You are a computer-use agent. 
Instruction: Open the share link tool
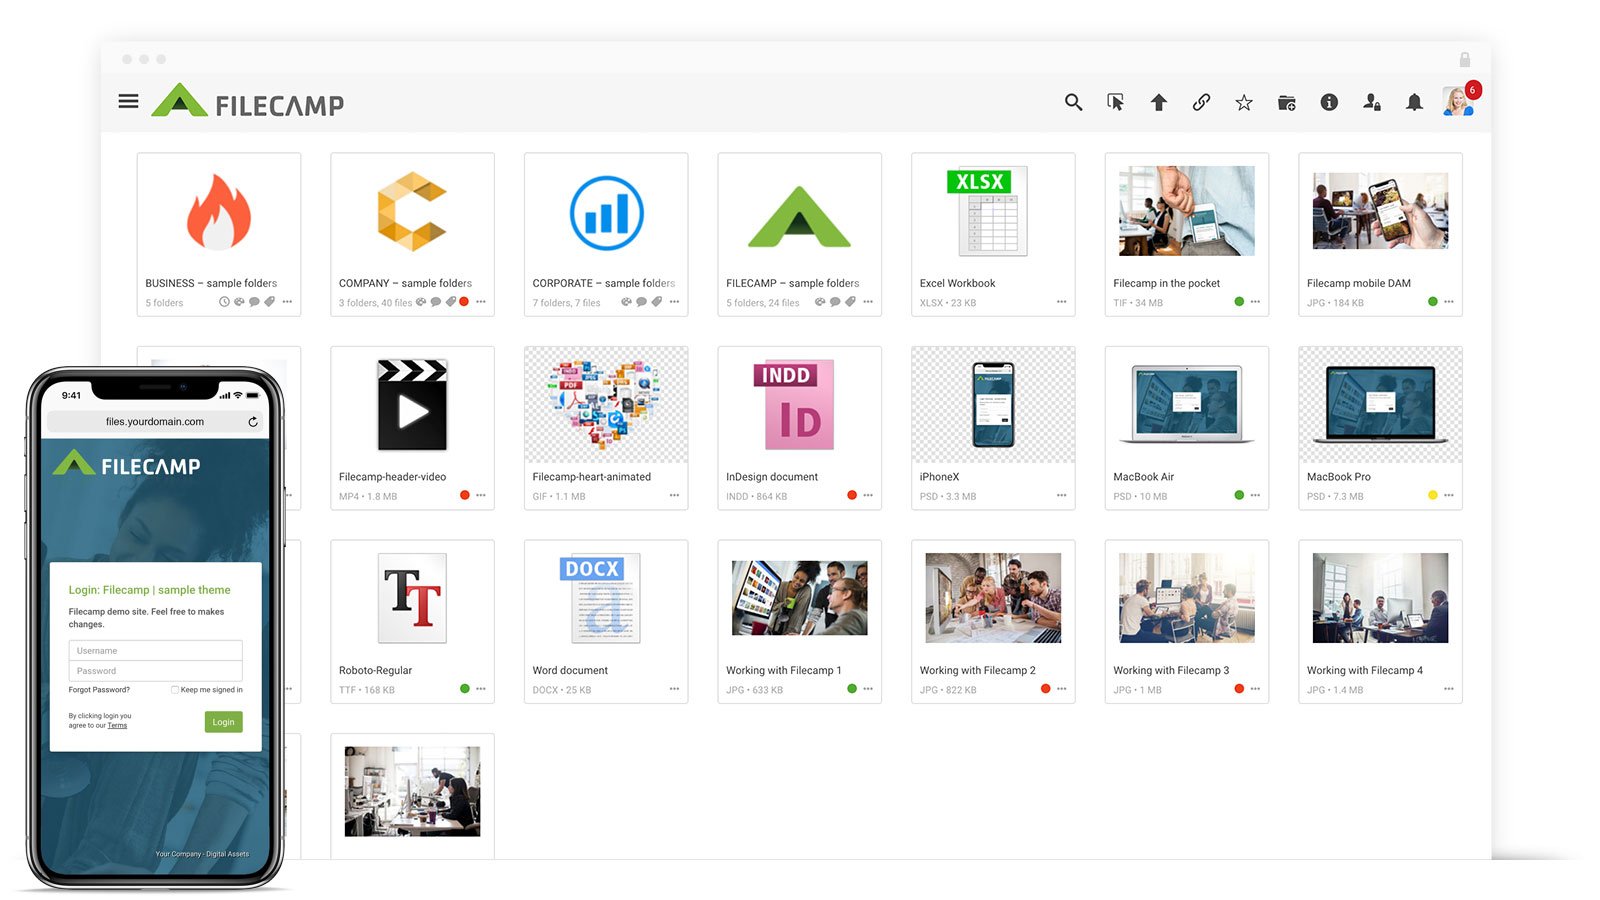pyautogui.click(x=1200, y=103)
